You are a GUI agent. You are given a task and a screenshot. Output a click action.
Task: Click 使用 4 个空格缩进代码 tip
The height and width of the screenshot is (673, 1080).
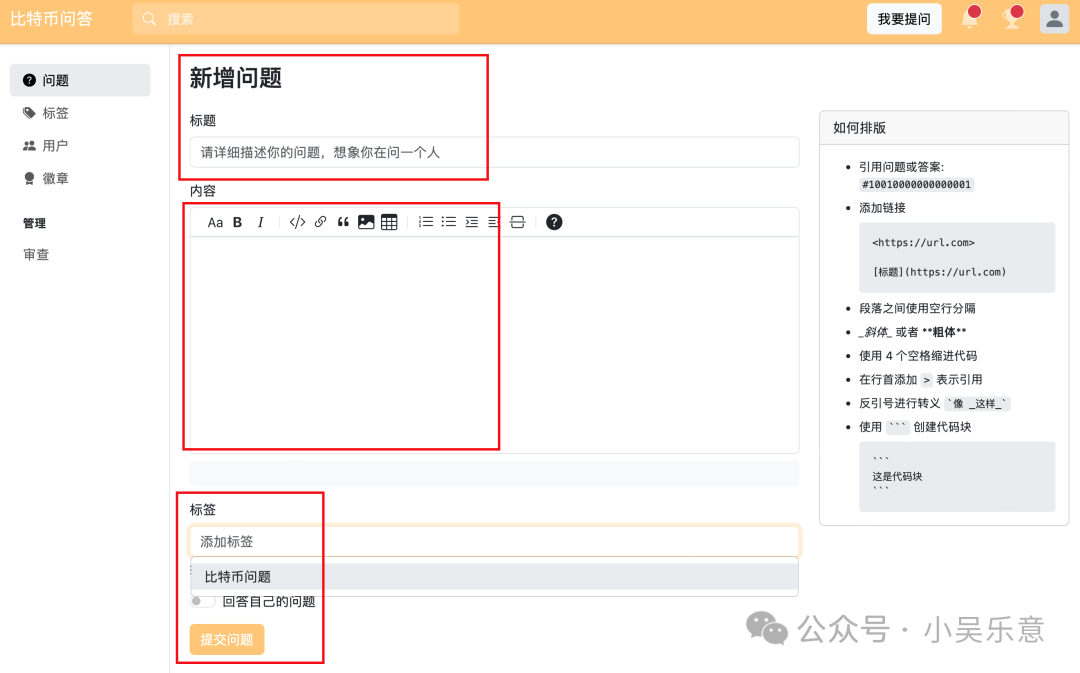click(x=917, y=355)
